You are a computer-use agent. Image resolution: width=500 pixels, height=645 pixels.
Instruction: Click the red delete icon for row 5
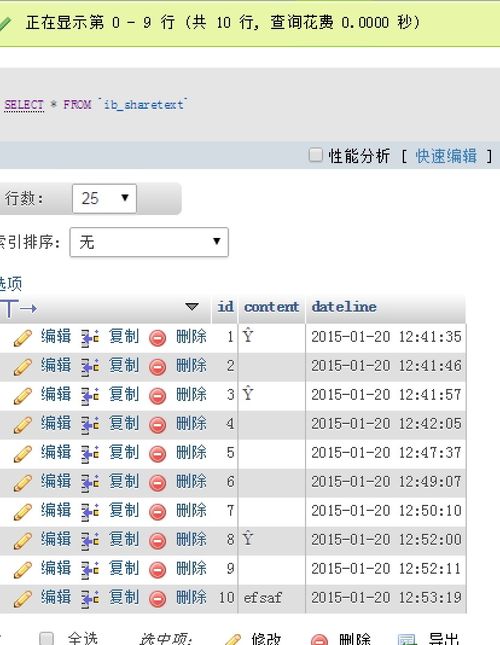tap(157, 454)
